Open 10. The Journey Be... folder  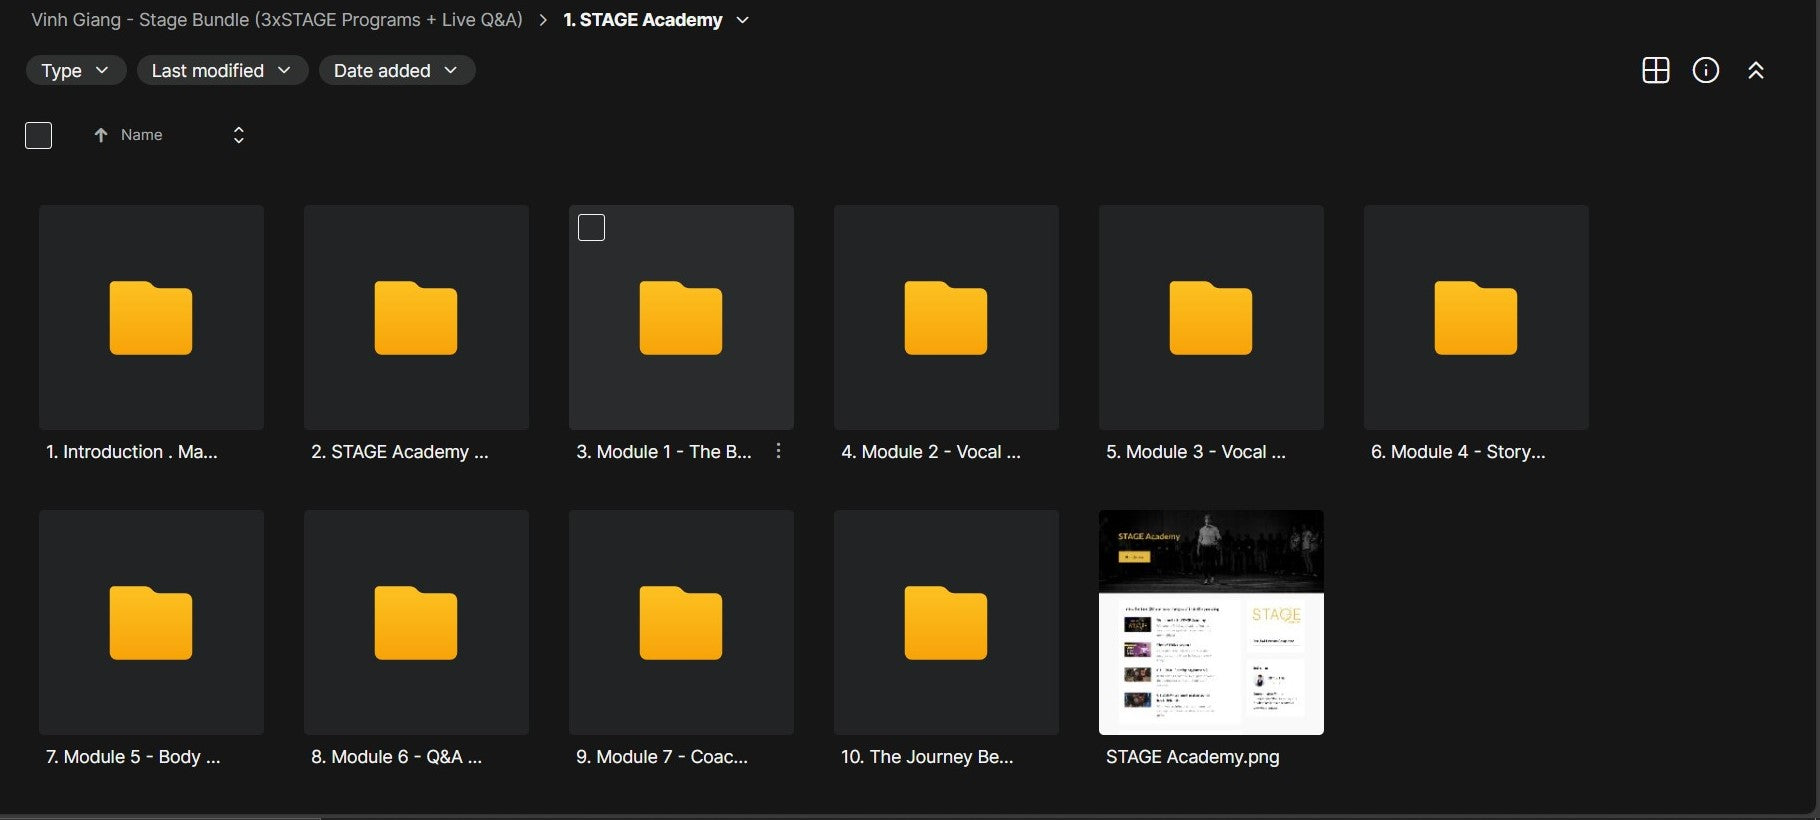[945, 623]
